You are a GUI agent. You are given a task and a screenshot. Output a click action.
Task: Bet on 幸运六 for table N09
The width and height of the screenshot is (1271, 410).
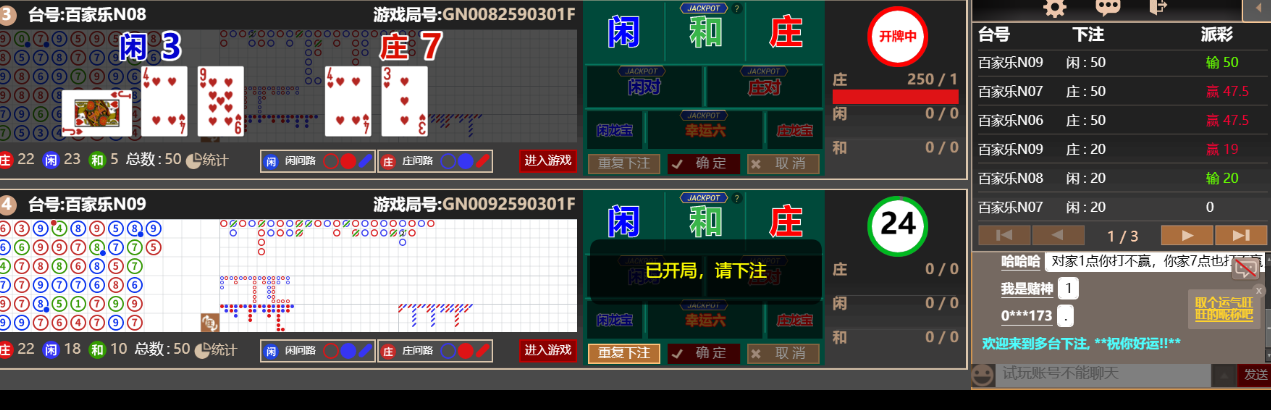(704, 320)
